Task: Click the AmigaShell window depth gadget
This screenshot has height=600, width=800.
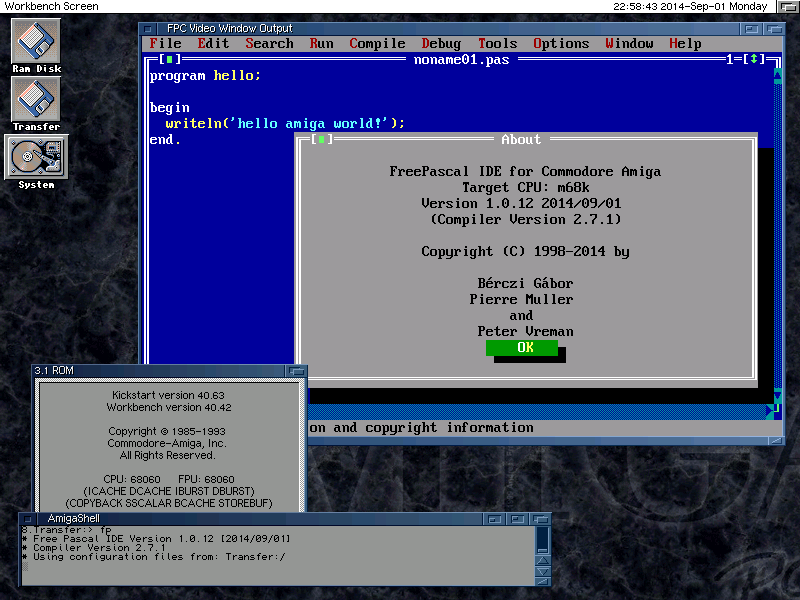Action: pyautogui.click(x=540, y=519)
